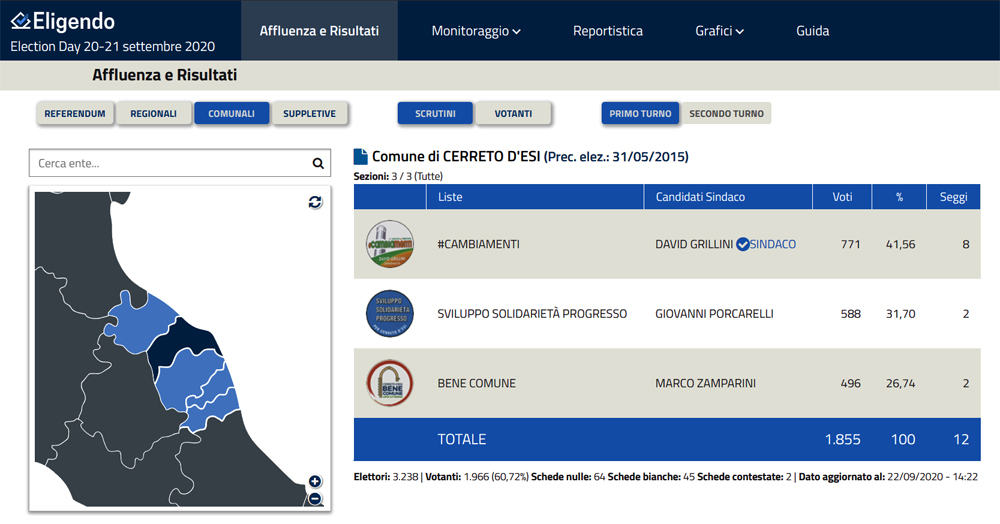Select the Referendum election type

click(75, 114)
